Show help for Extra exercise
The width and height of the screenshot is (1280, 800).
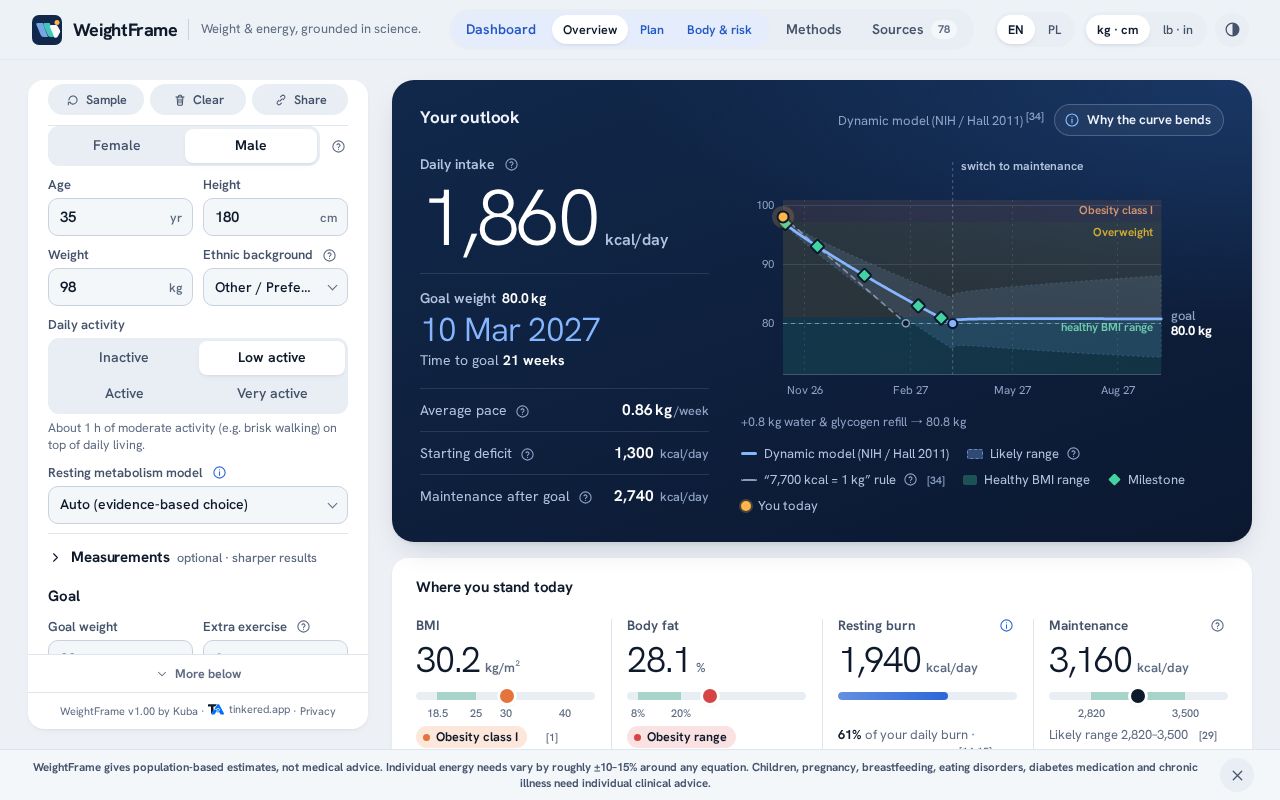(x=303, y=627)
